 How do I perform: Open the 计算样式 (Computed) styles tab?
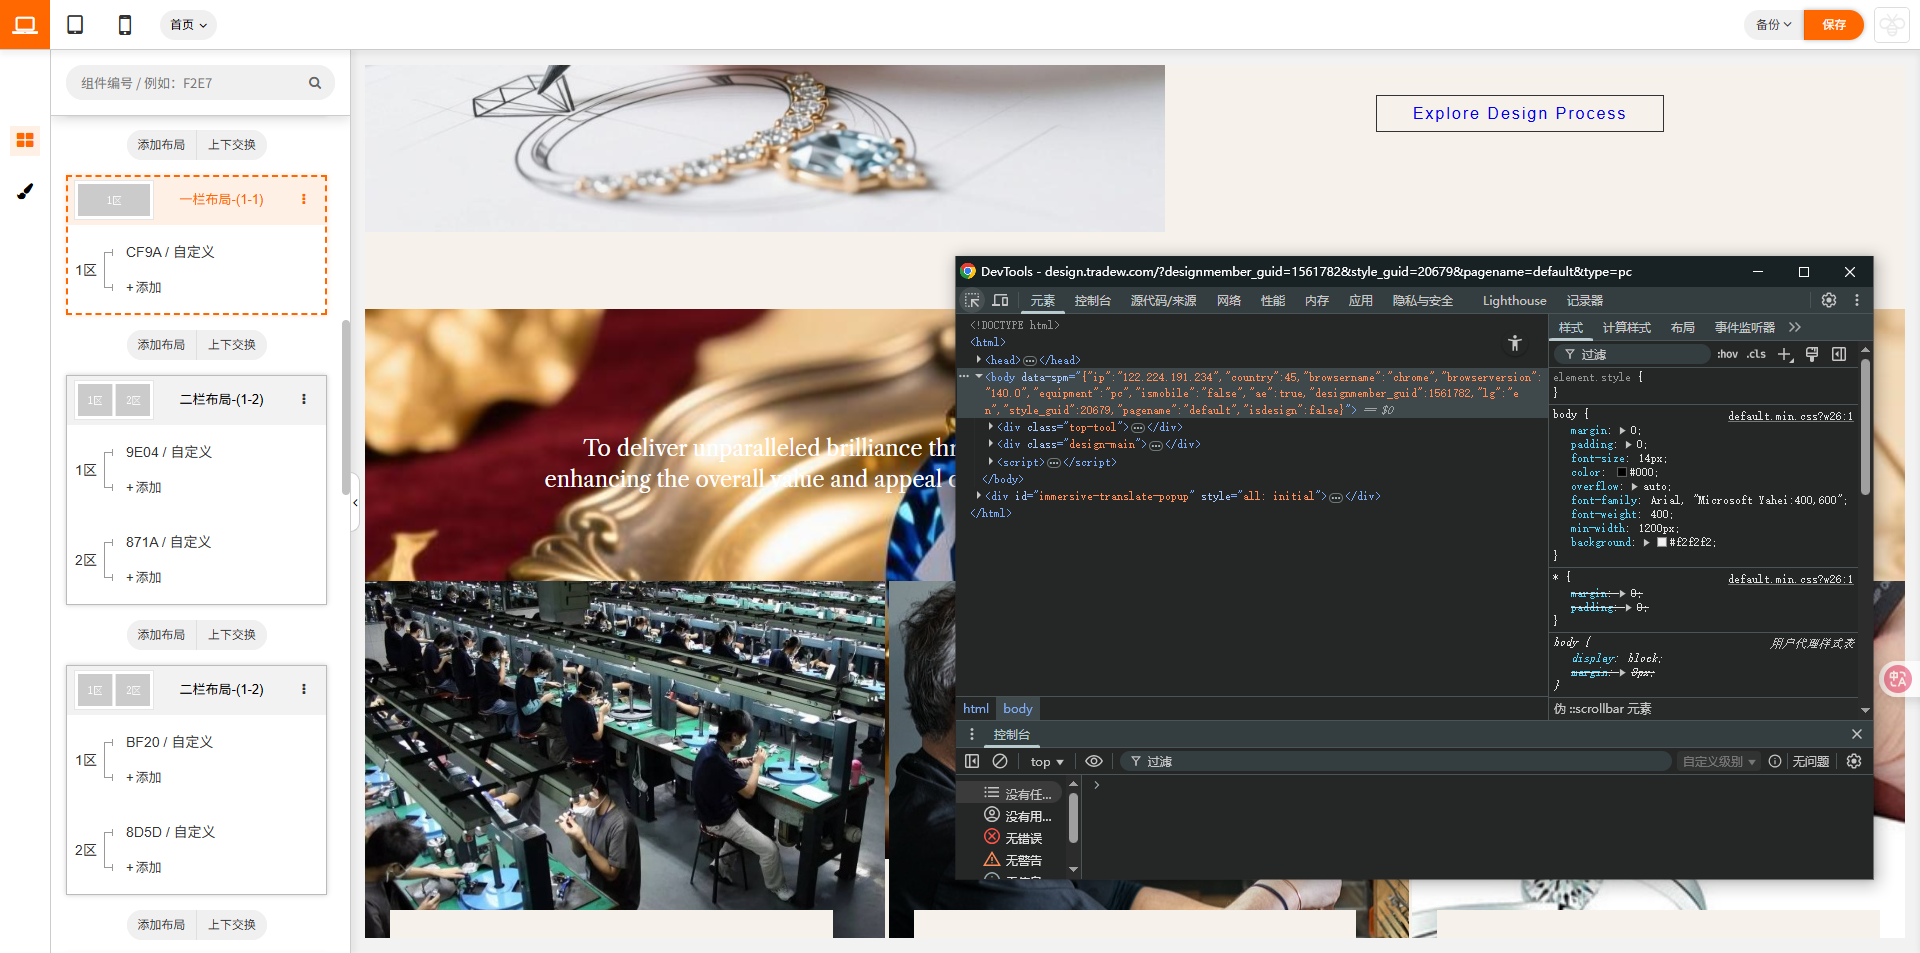pos(1626,328)
